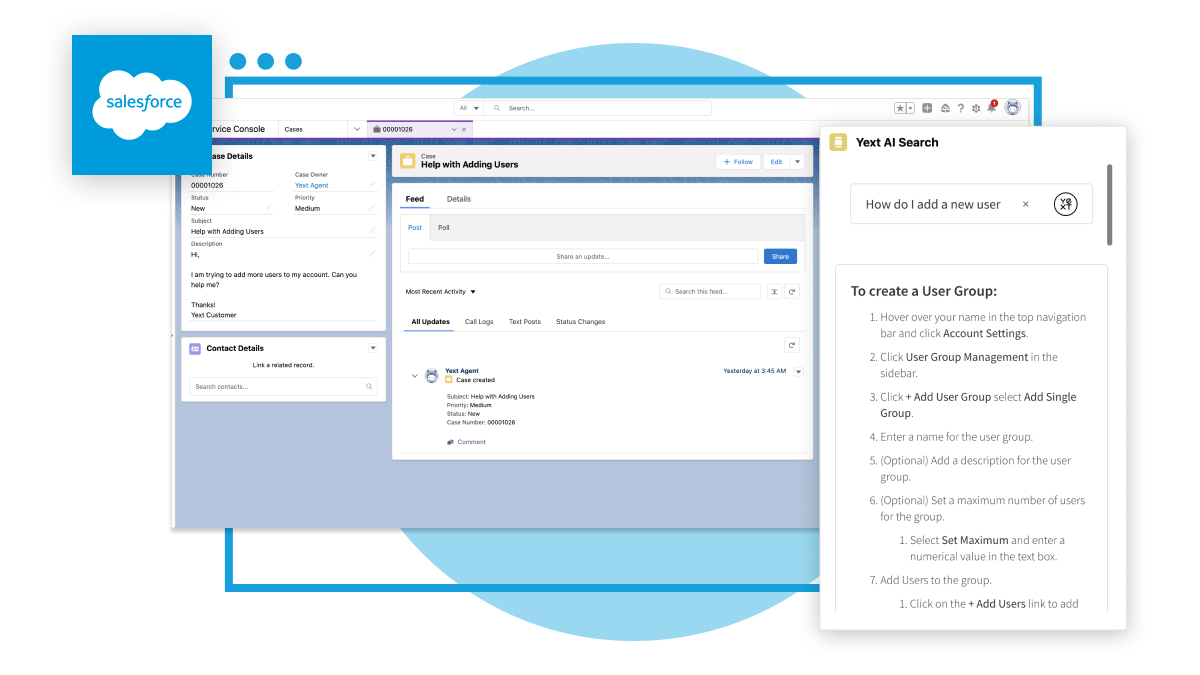Open the Trailhead guidance icon in header

[945, 108]
